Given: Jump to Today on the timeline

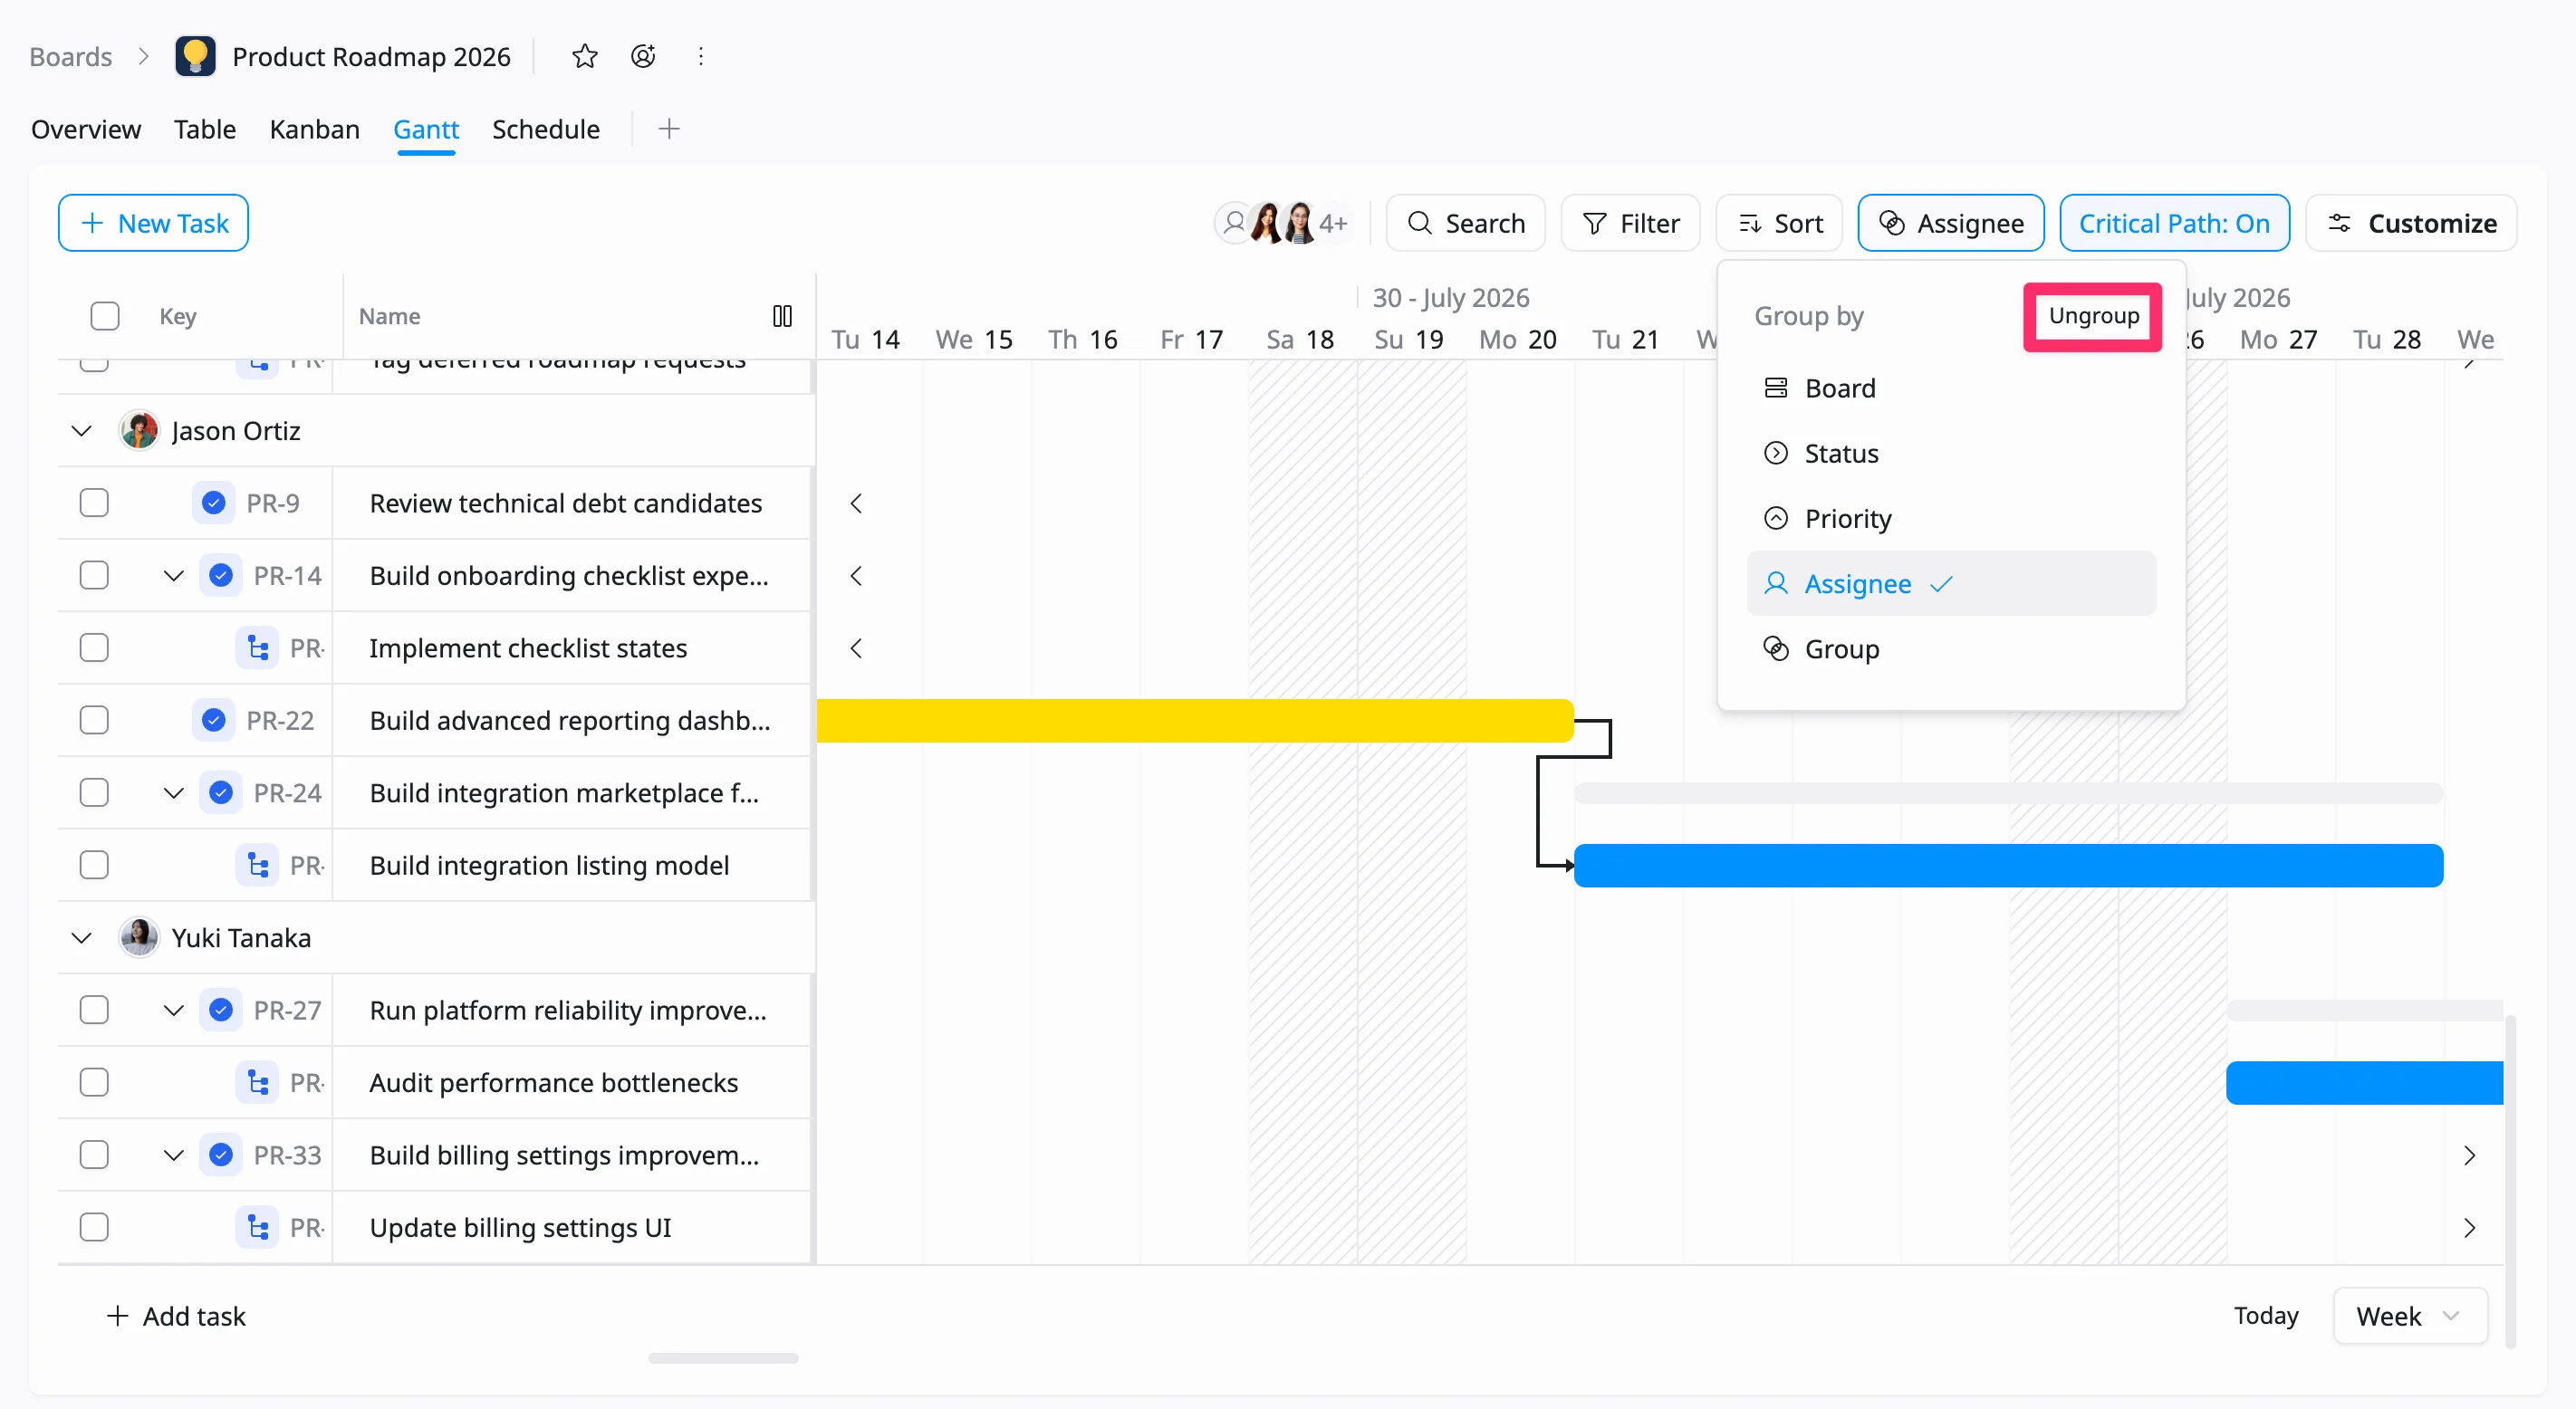Looking at the screenshot, I should [2266, 1315].
